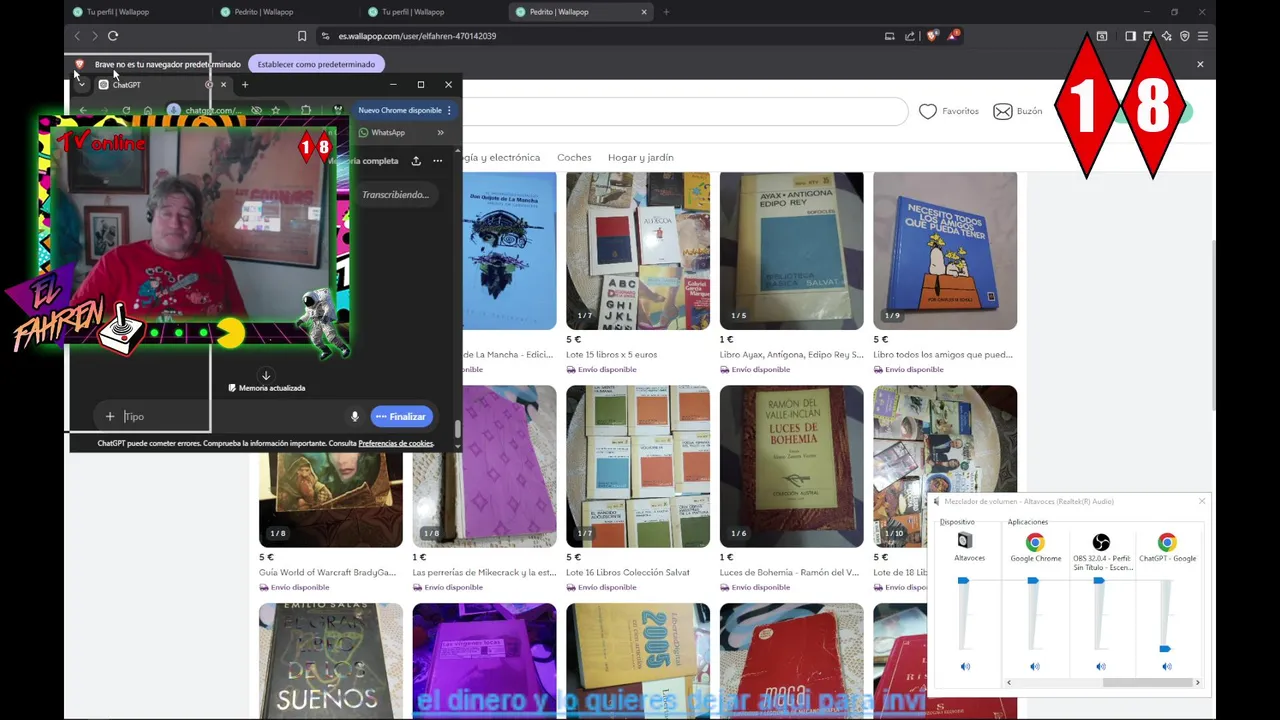Click the plus attach icon in ChatGPT
Image resolution: width=1280 pixels, height=720 pixels.
[x=110, y=416]
